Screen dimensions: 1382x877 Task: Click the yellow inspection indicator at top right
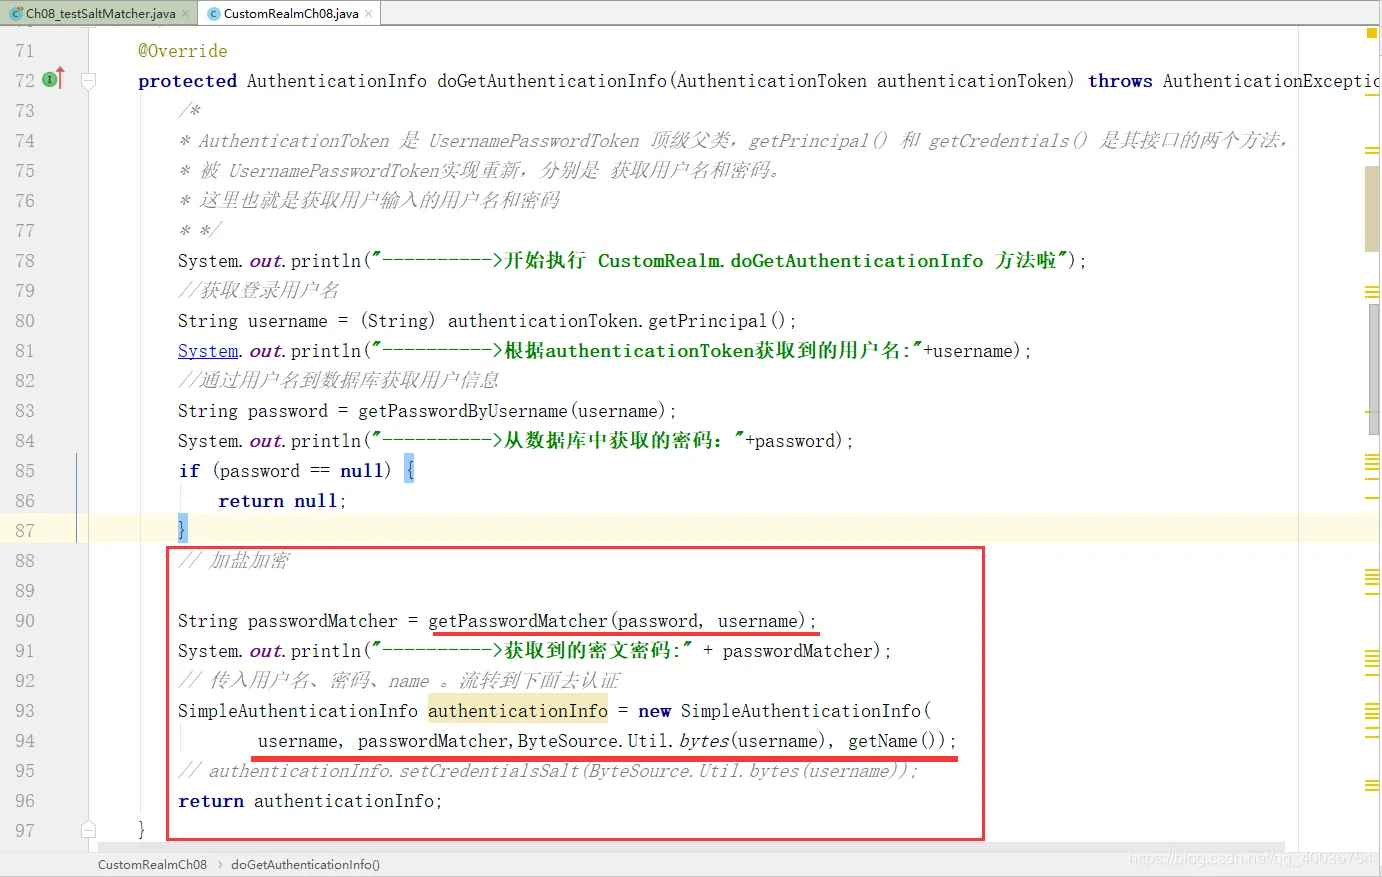(1372, 33)
